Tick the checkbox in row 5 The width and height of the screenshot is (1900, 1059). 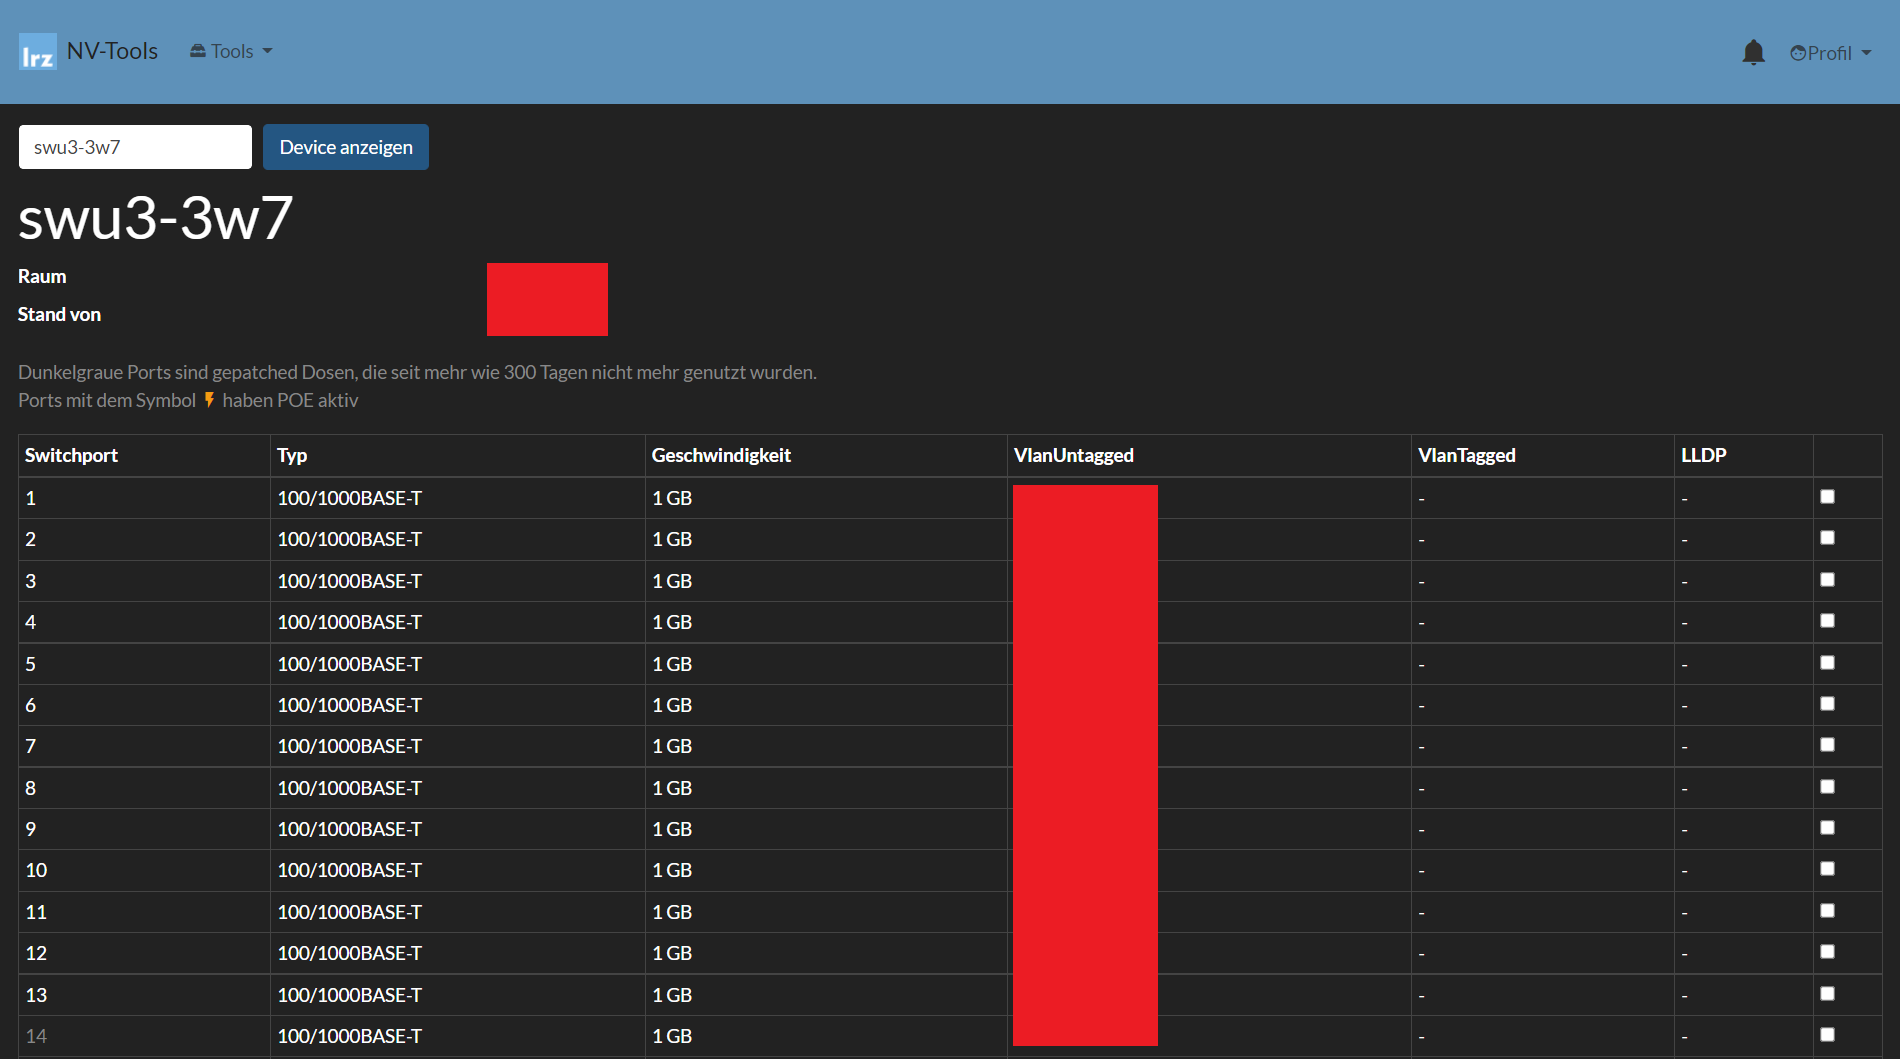(1827, 663)
